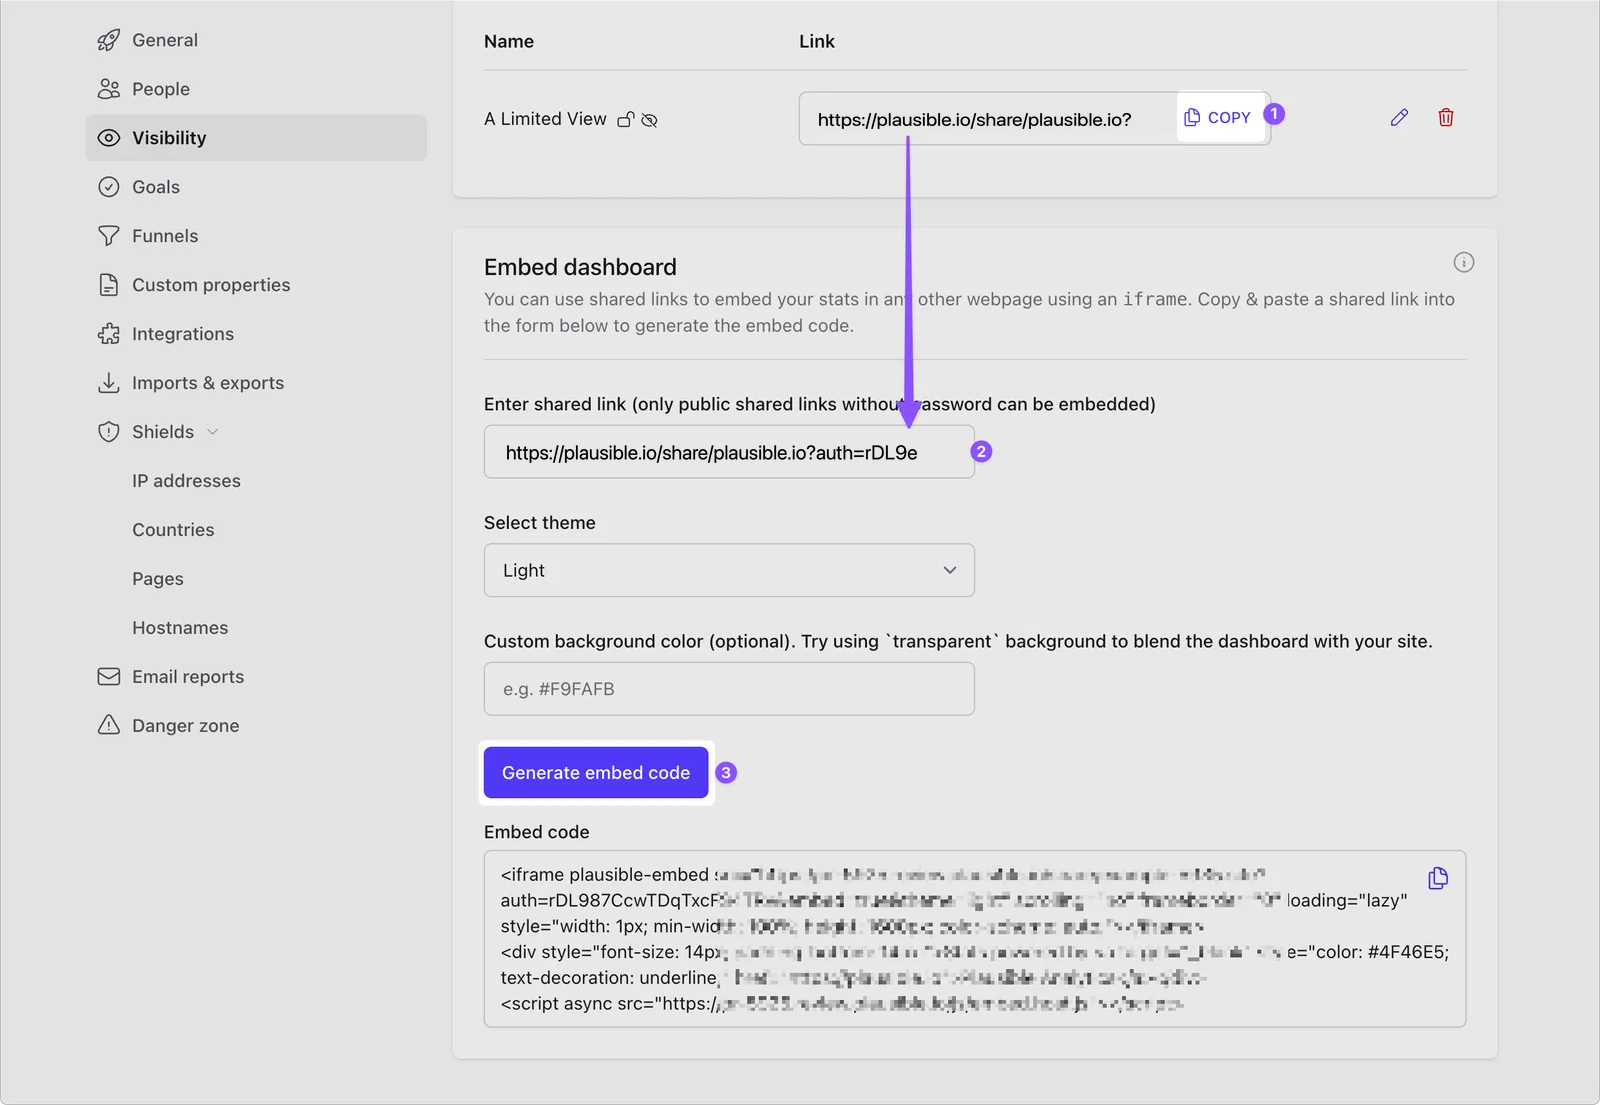
Task: Click the rocket icon beside General
Action: [x=109, y=40]
